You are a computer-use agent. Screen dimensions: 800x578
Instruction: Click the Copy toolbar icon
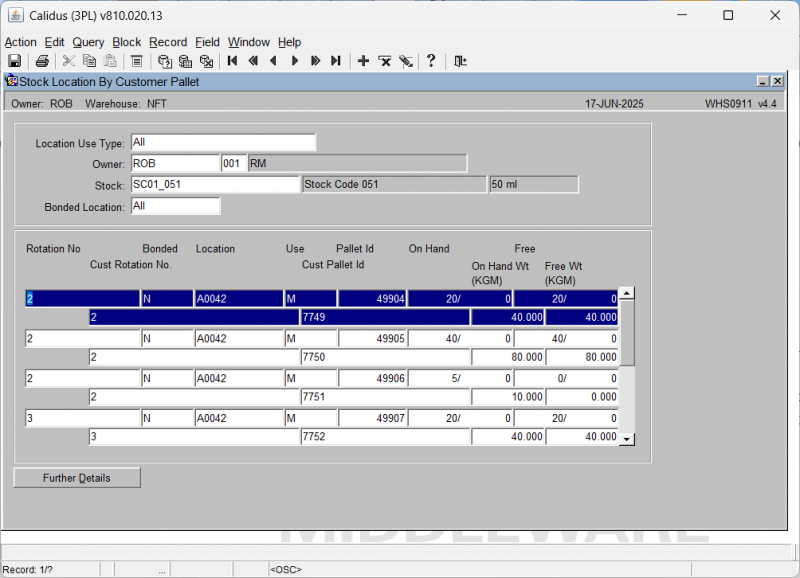pyautogui.click(x=89, y=61)
